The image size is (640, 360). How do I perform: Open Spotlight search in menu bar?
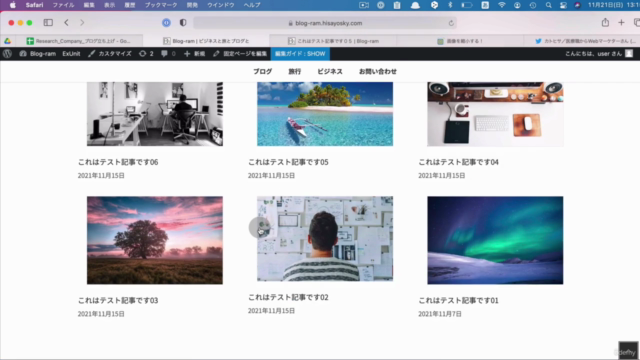(x=548, y=5)
